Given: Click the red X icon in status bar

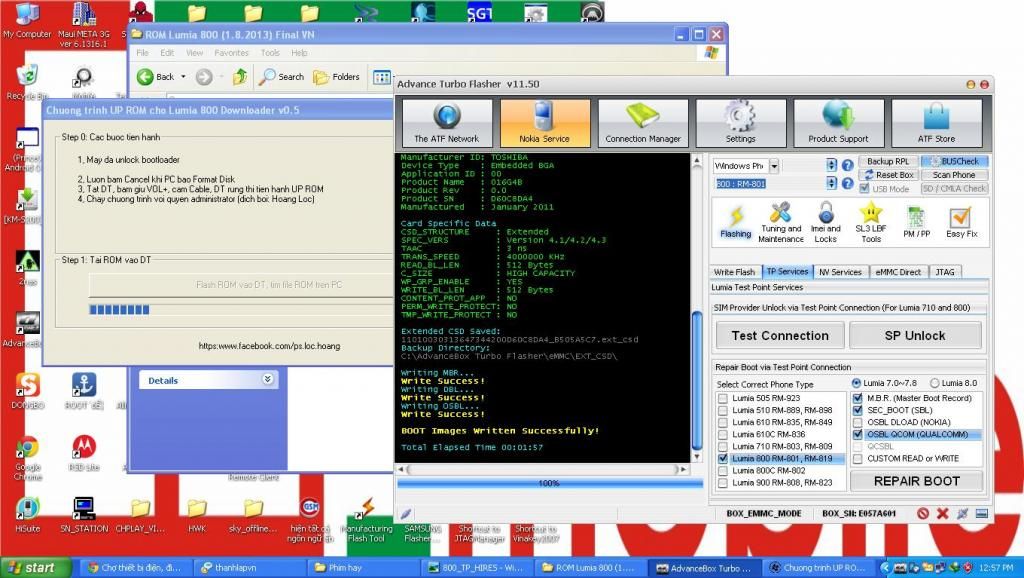Looking at the screenshot, I should click(942, 513).
